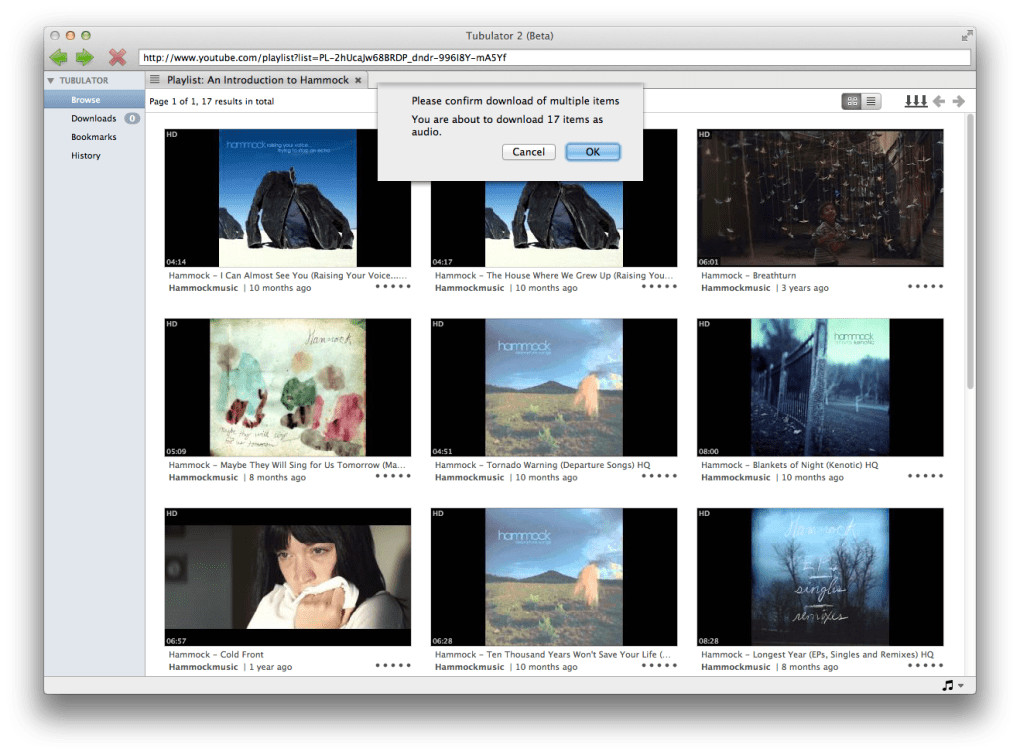The height and width of the screenshot is (755, 1020).
Task: Click the green back arrow
Action: click(59, 58)
